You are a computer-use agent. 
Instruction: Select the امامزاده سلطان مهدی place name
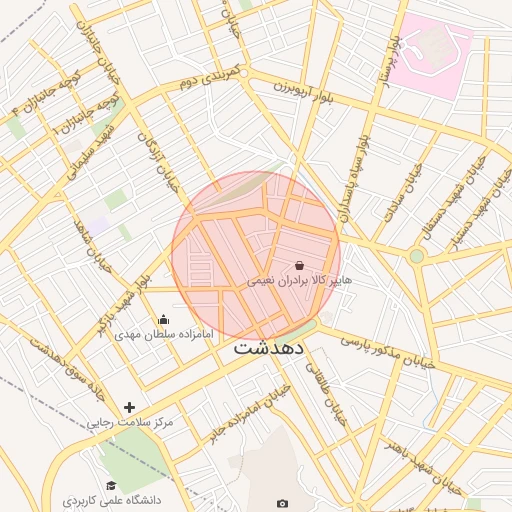pos(164,334)
